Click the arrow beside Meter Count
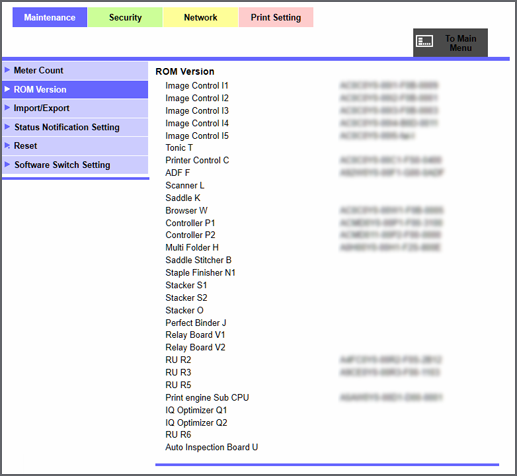This screenshot has height=476, width=517. coord(7,70)
